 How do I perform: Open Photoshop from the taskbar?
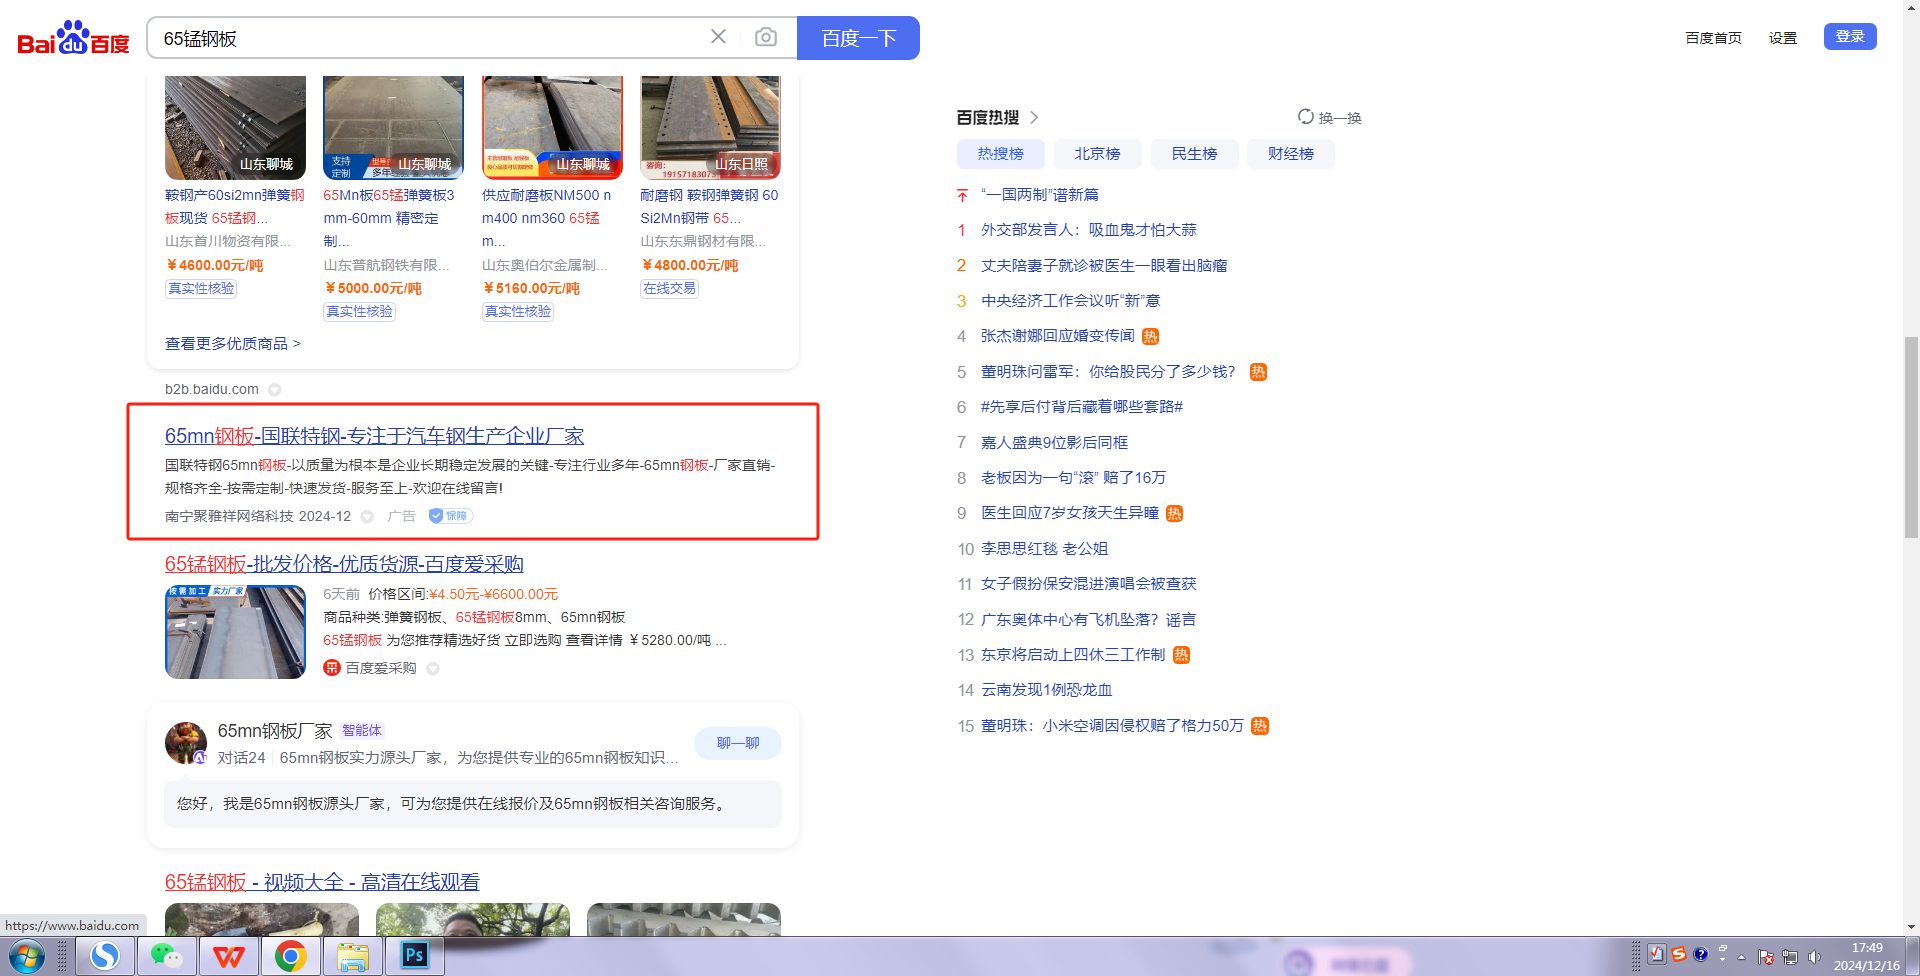pos(414,957)
